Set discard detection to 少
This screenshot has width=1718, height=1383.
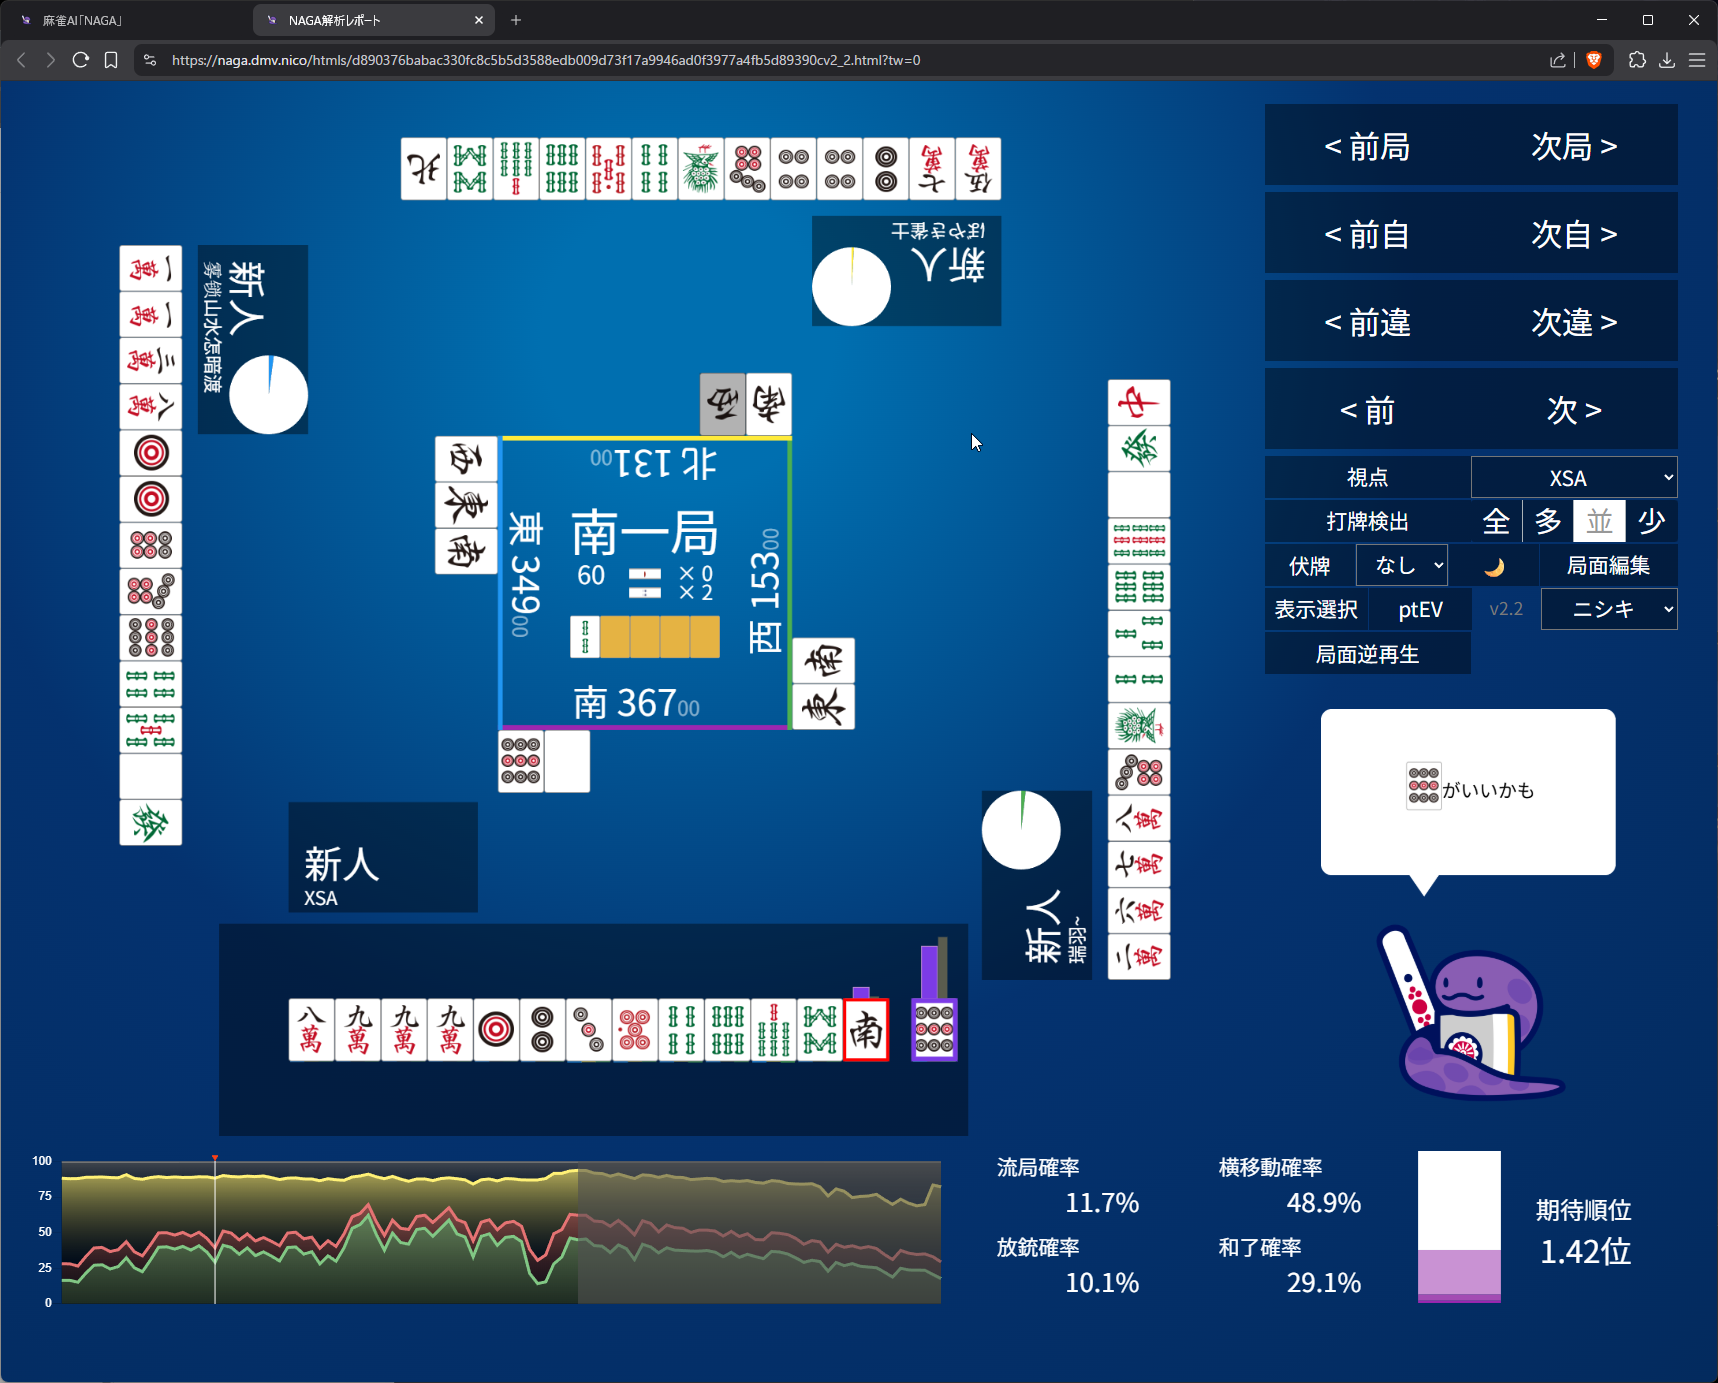tap(1651, 521)
